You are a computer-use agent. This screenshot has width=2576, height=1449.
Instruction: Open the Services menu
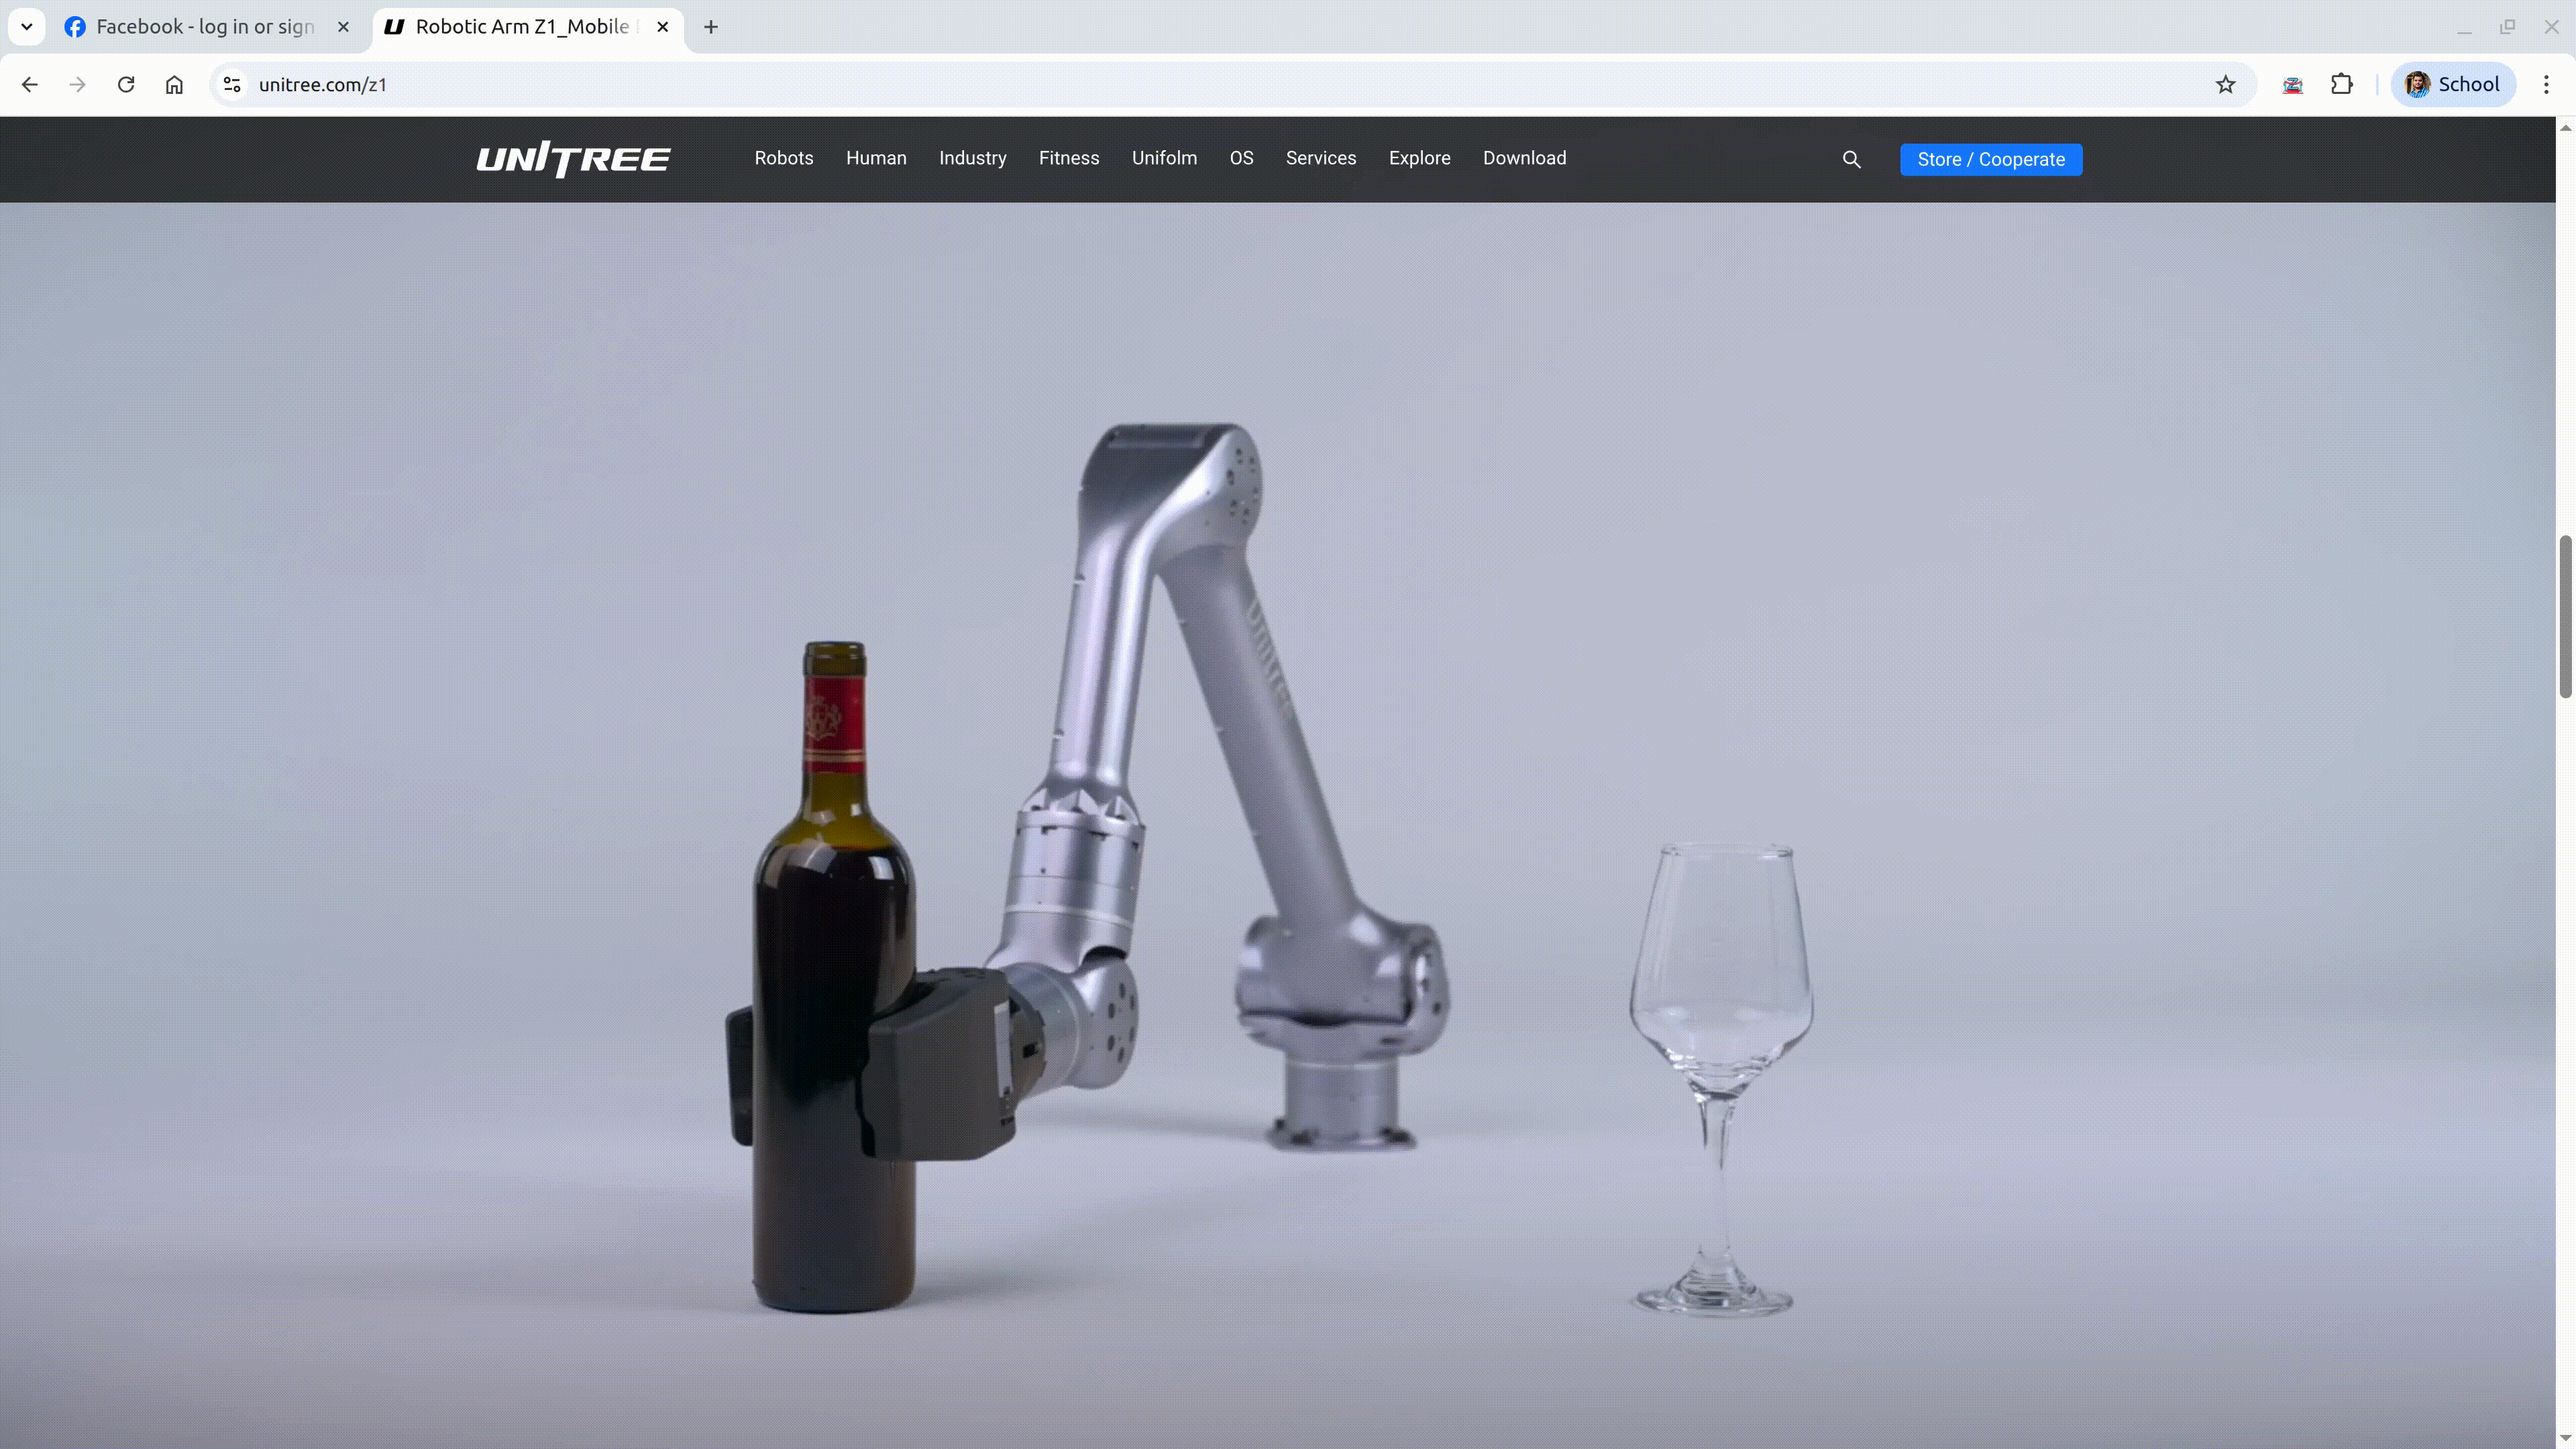(x=1320, y=158)
